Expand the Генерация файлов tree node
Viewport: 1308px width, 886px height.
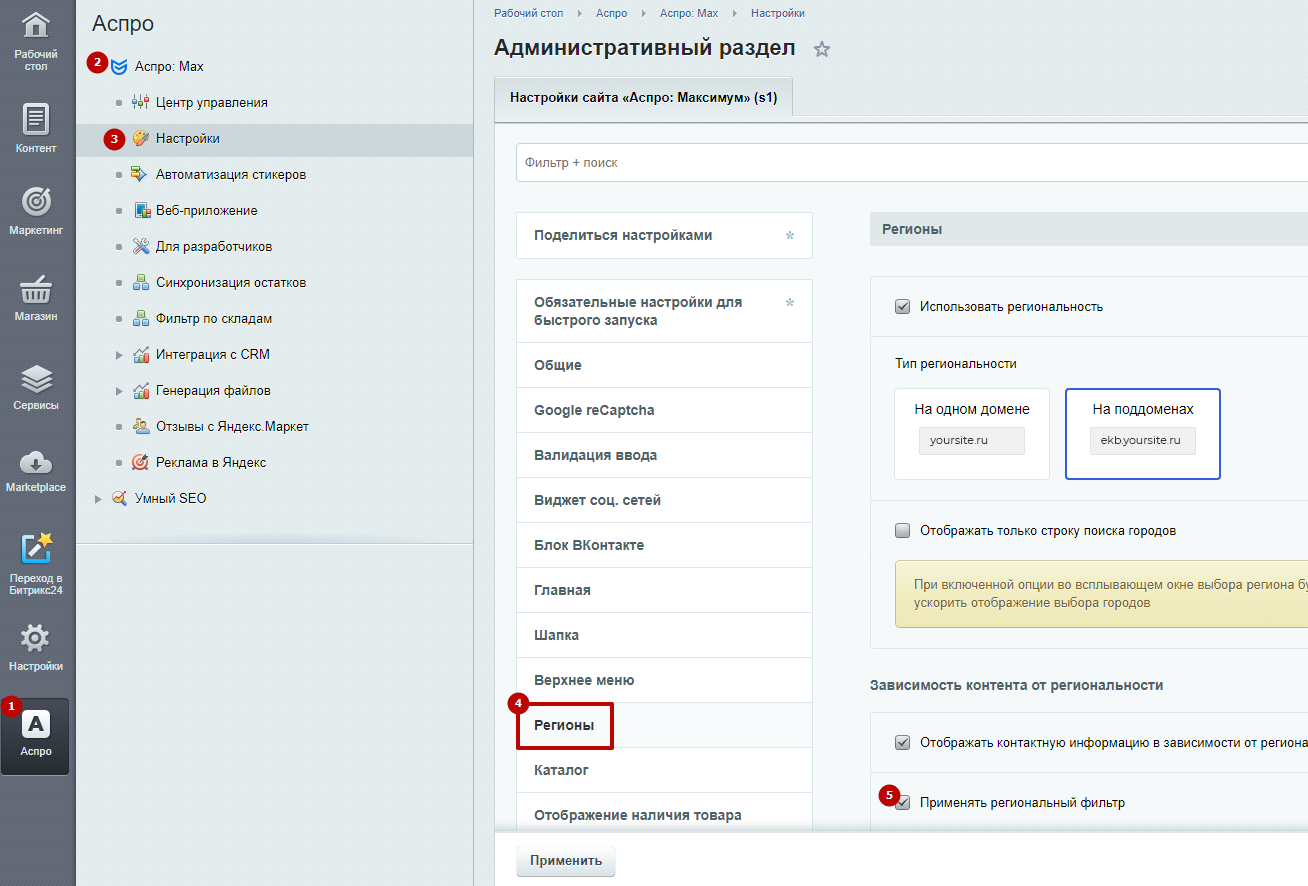pos(119,391)
